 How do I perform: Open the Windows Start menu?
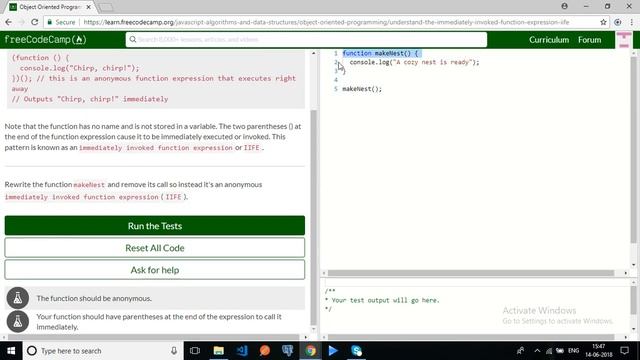click(11, 351)
